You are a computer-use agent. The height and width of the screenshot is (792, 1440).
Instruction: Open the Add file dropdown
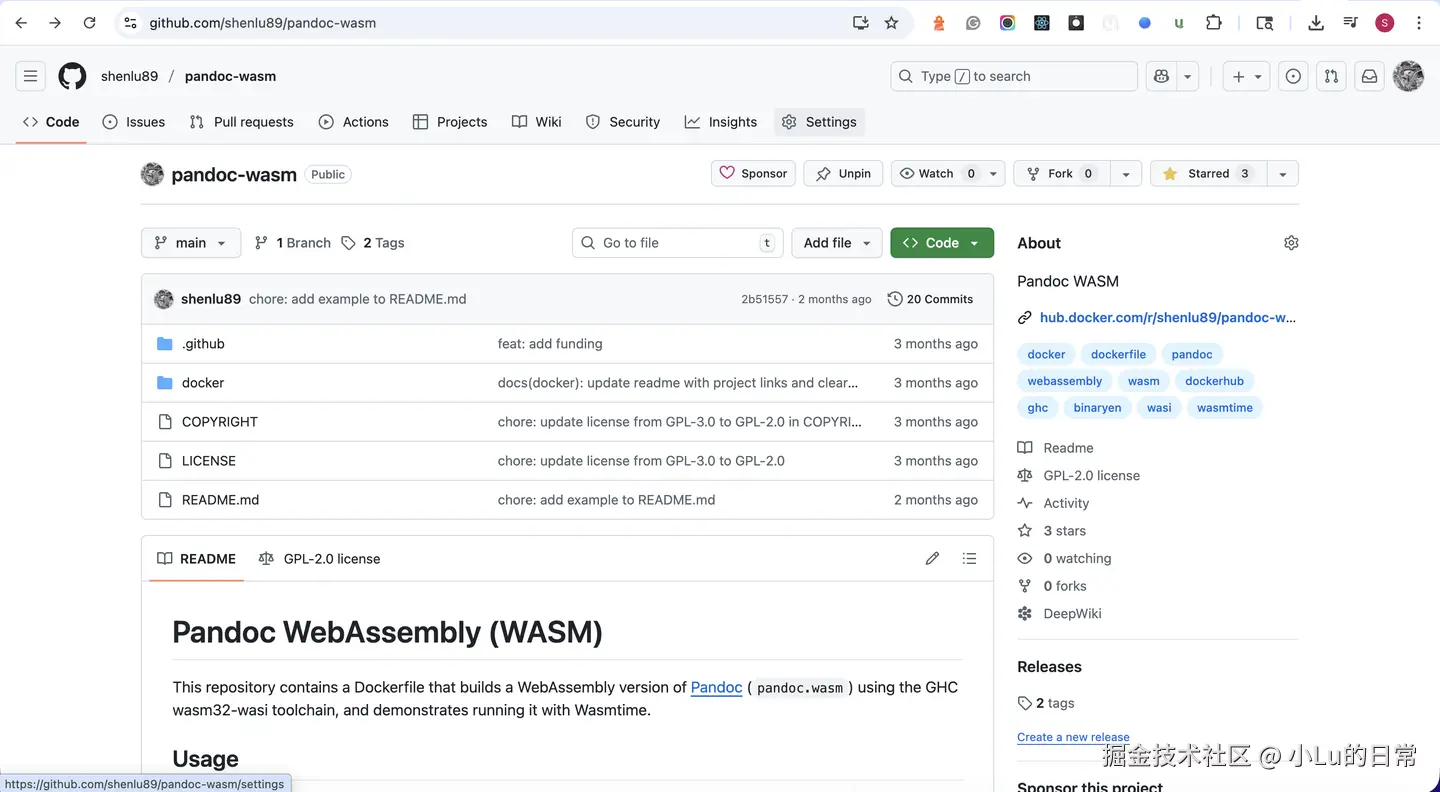(x=837, y=243)
